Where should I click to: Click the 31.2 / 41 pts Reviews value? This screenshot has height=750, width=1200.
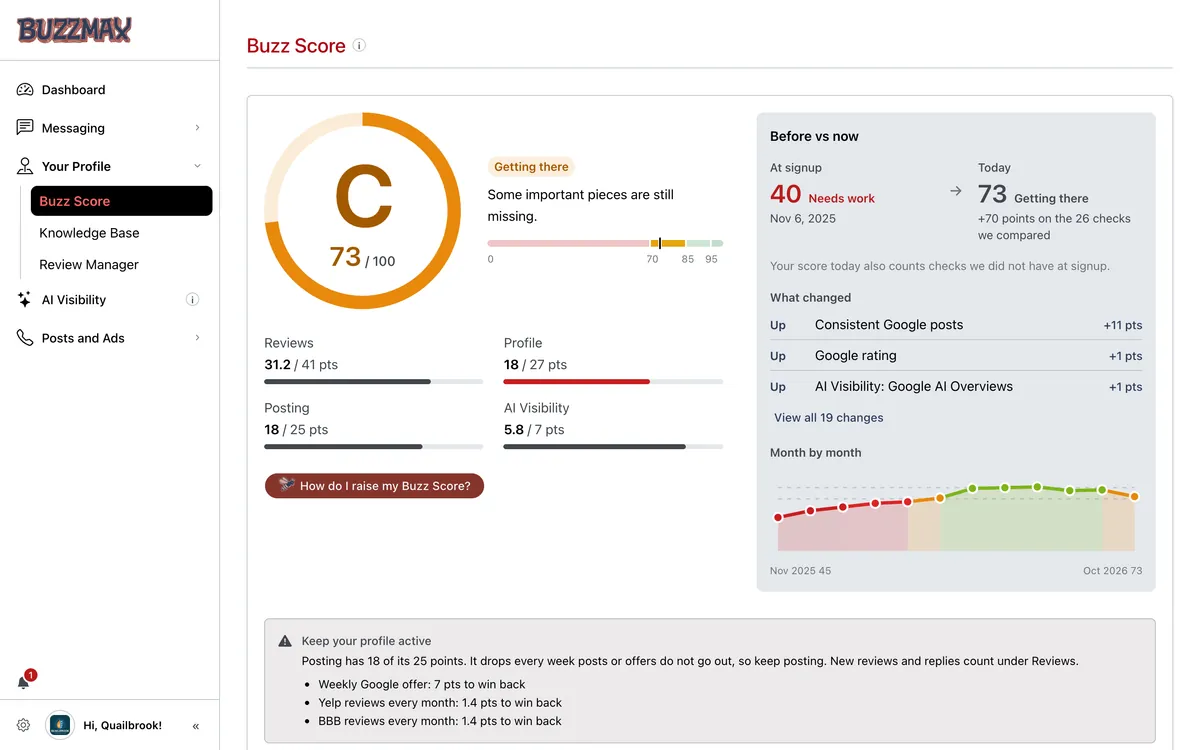(x=301, y=365)
